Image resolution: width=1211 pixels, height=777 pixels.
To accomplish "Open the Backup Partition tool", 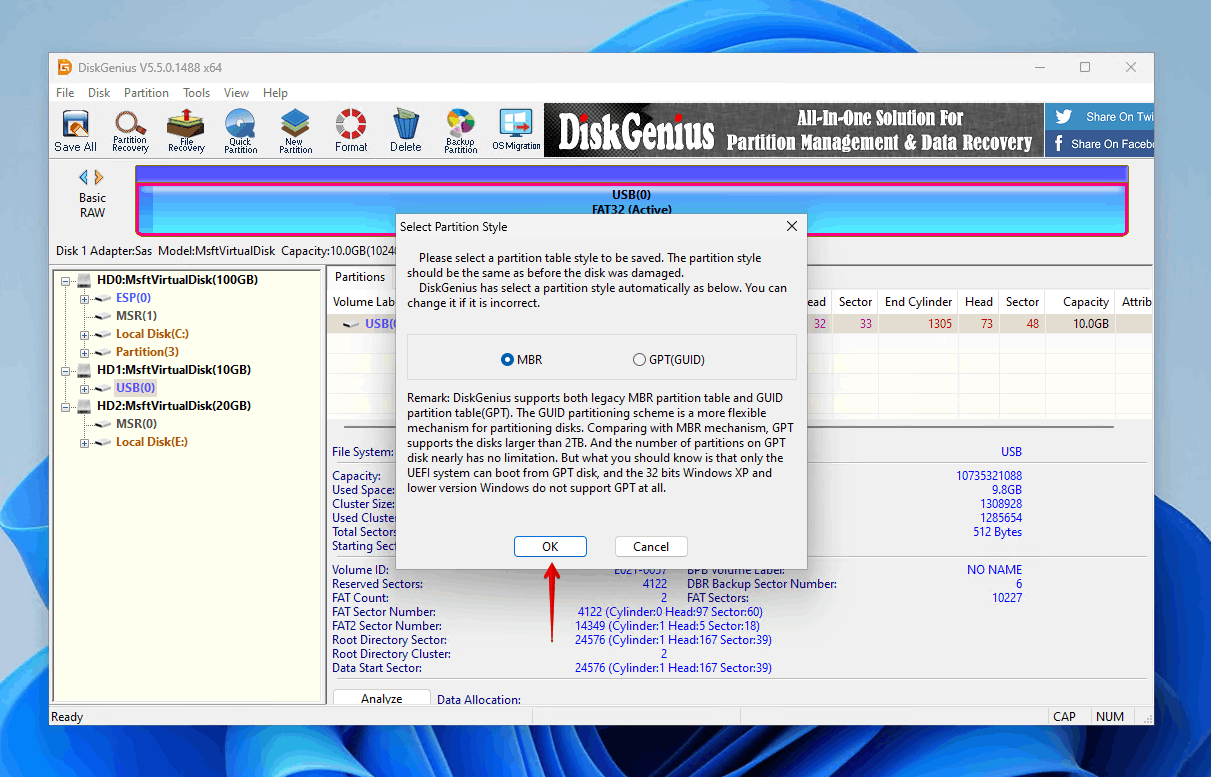I will (460, 130).
